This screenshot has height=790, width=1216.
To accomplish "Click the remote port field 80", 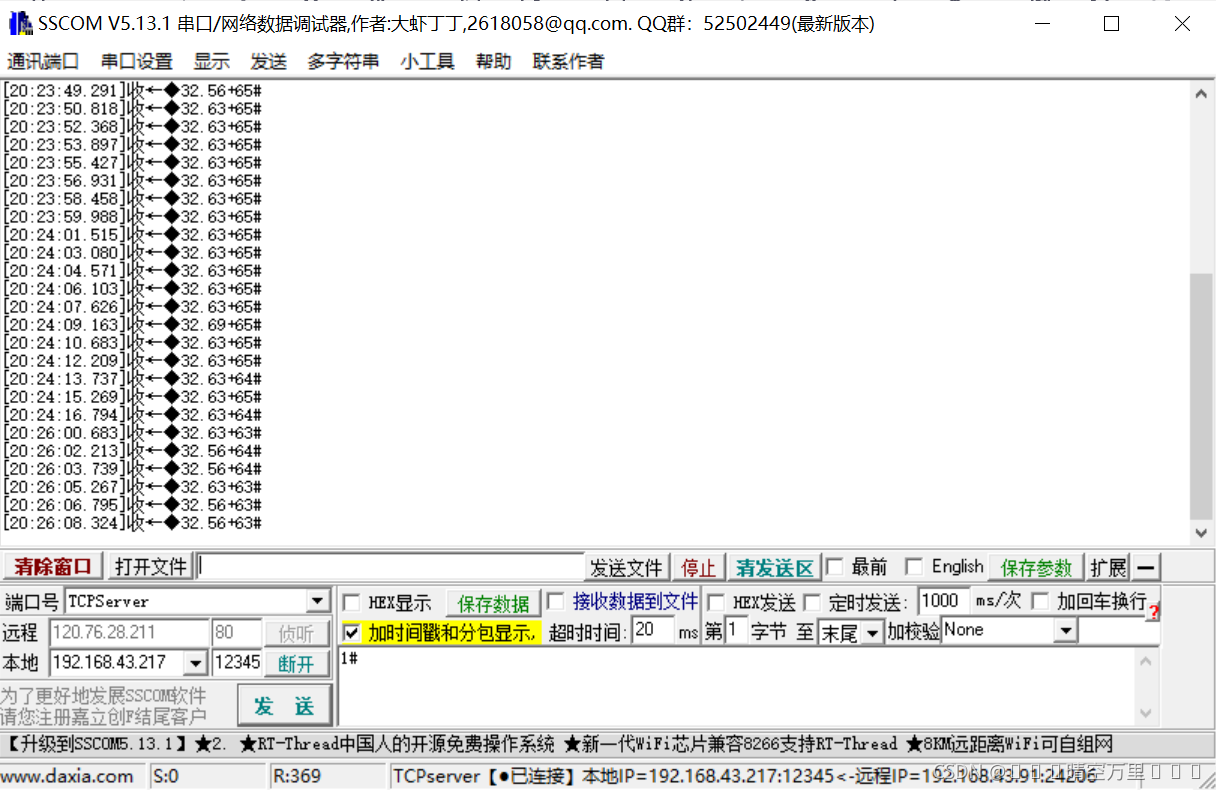I will (x=237, y=632).
